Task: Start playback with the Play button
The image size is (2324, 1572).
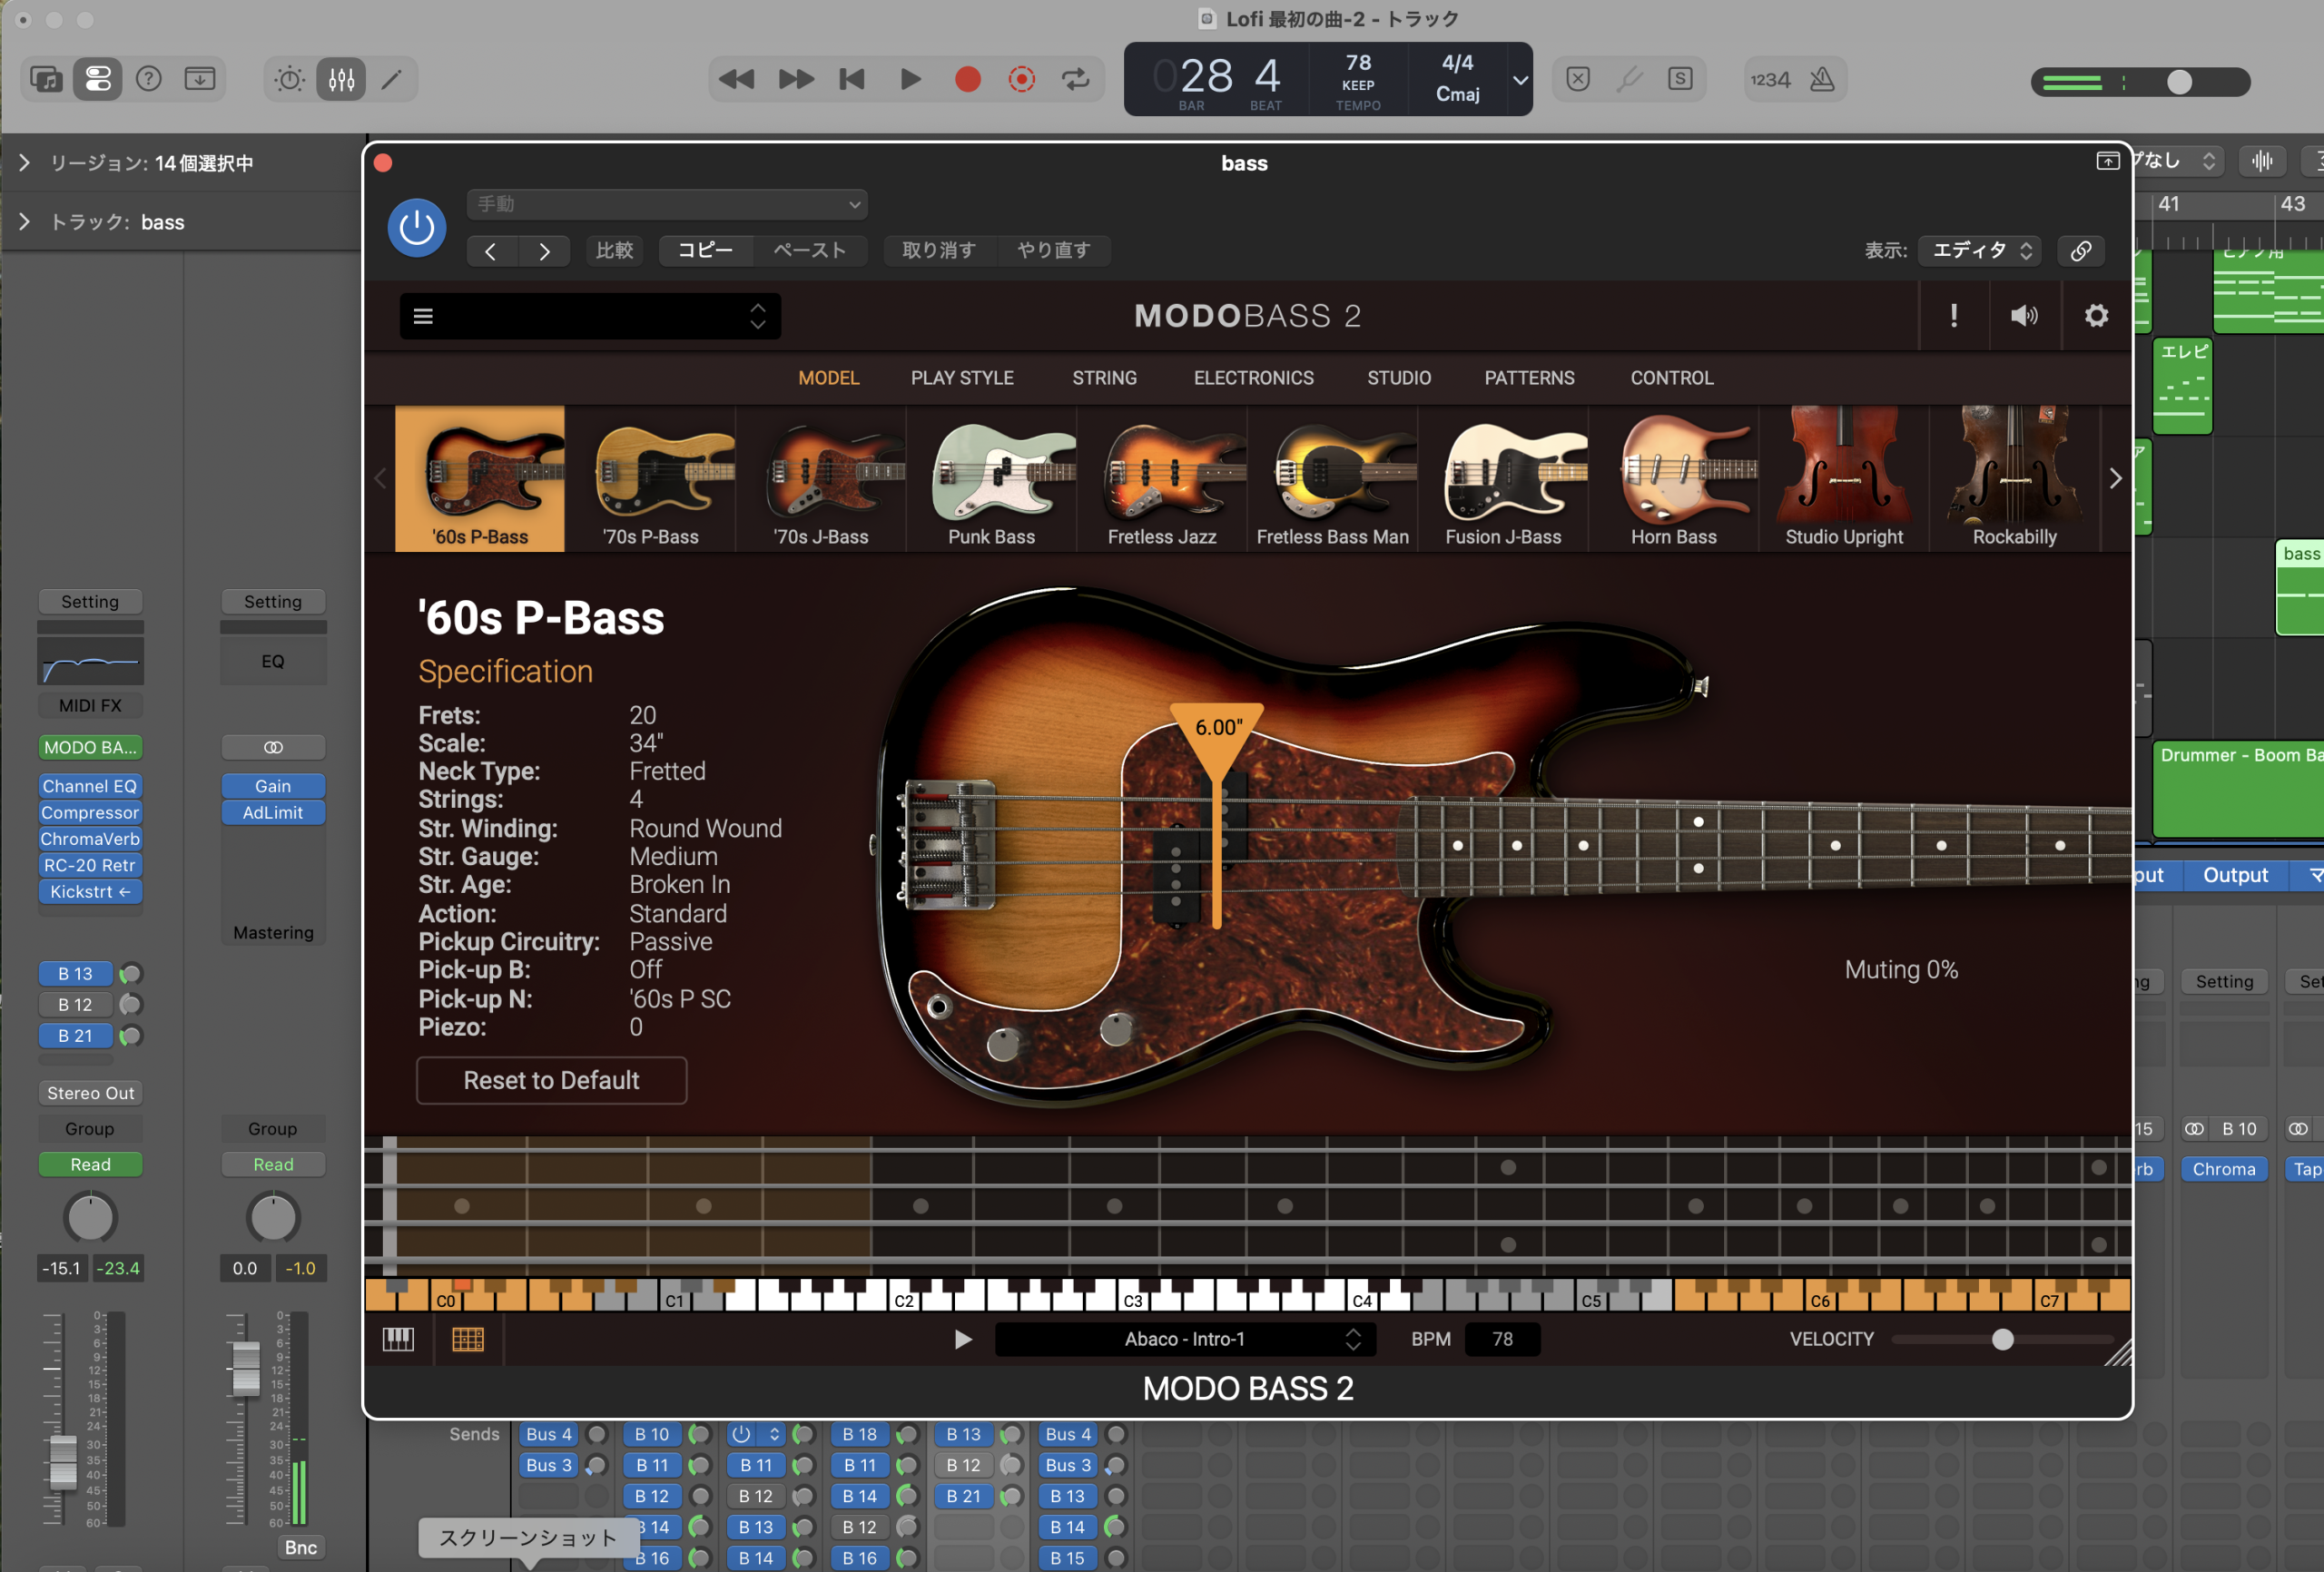Action: pyautogui.click(x=910, y=79)
